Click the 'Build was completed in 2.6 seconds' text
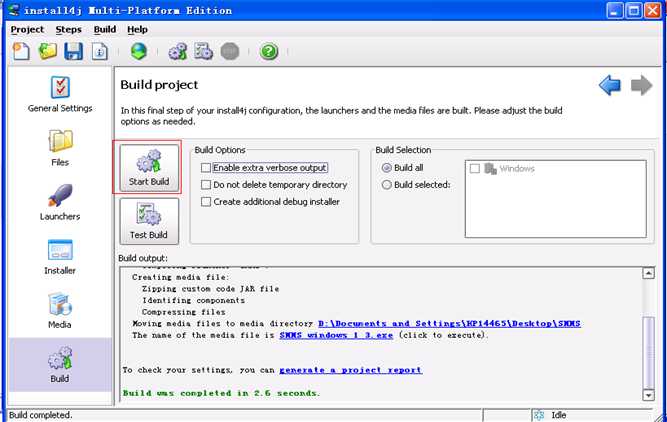 [221, 393]
